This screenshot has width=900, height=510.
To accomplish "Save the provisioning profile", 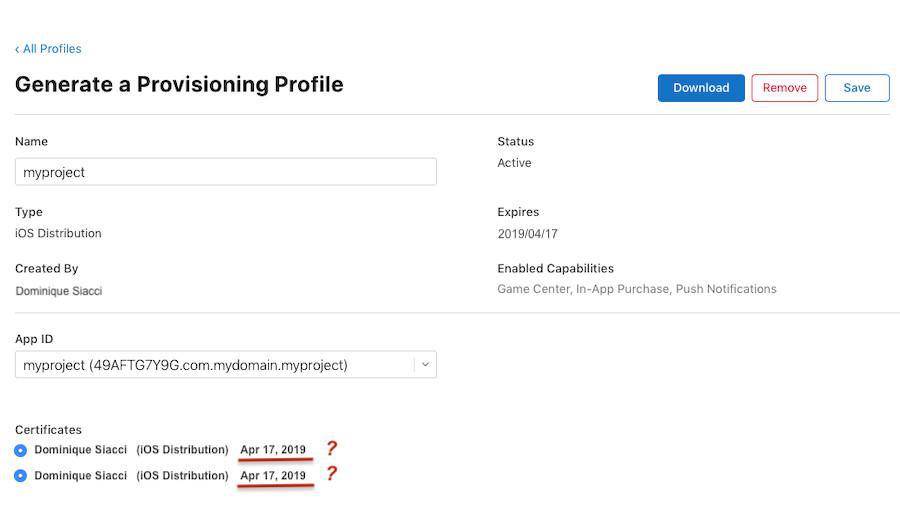I will 857,88.
